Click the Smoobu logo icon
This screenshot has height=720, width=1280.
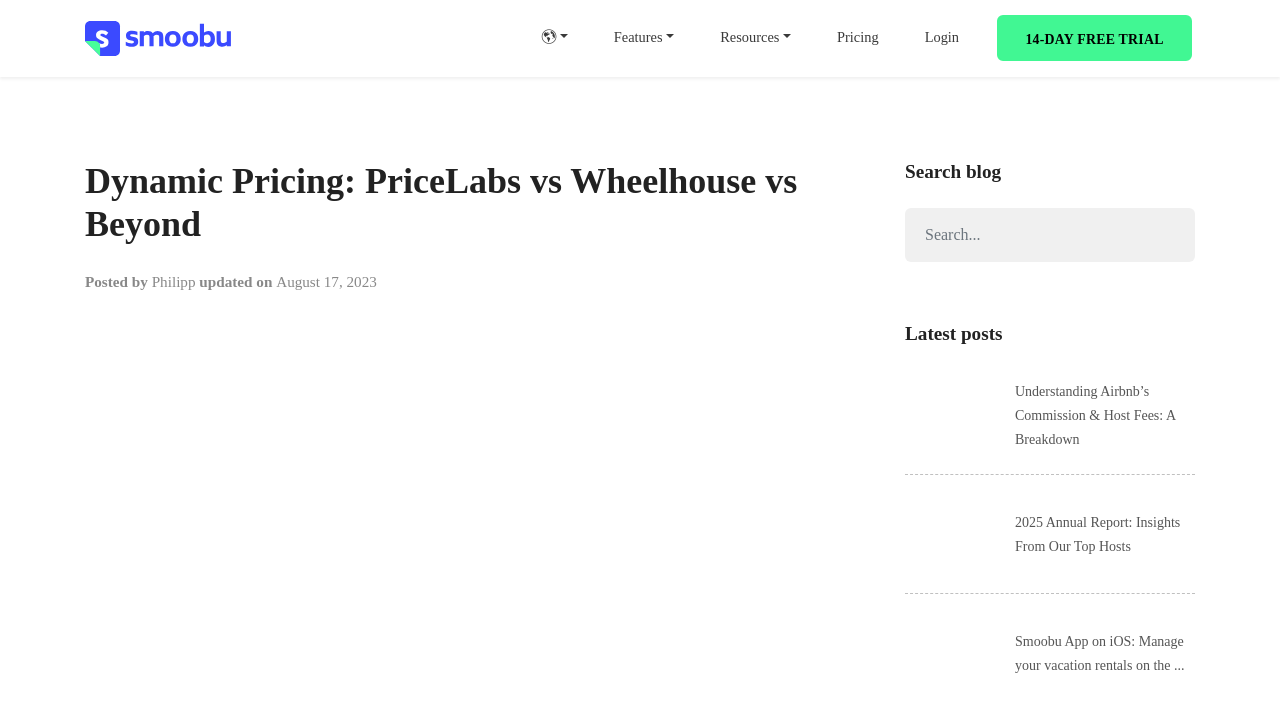pos(102,38)
